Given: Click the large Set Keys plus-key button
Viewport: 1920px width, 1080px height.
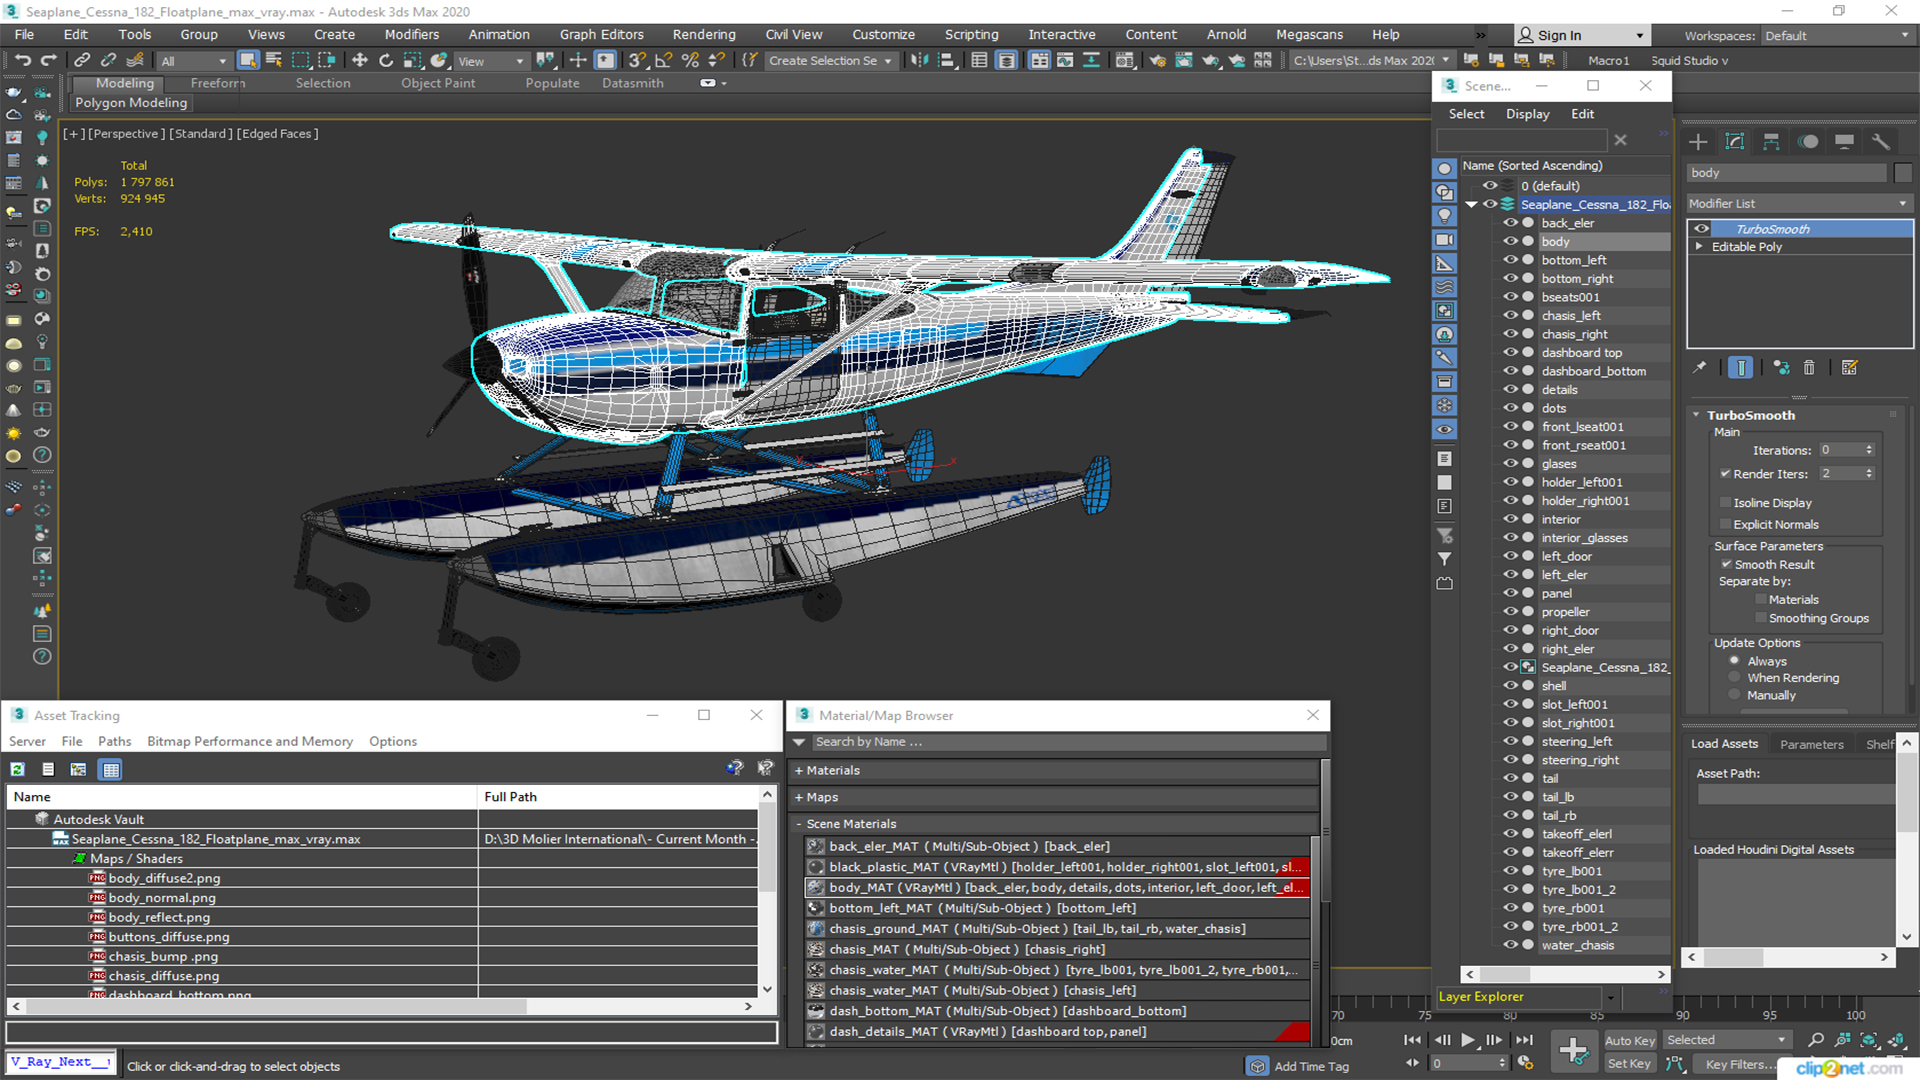Looking at the screenshot, I should pos(1573,1050).
